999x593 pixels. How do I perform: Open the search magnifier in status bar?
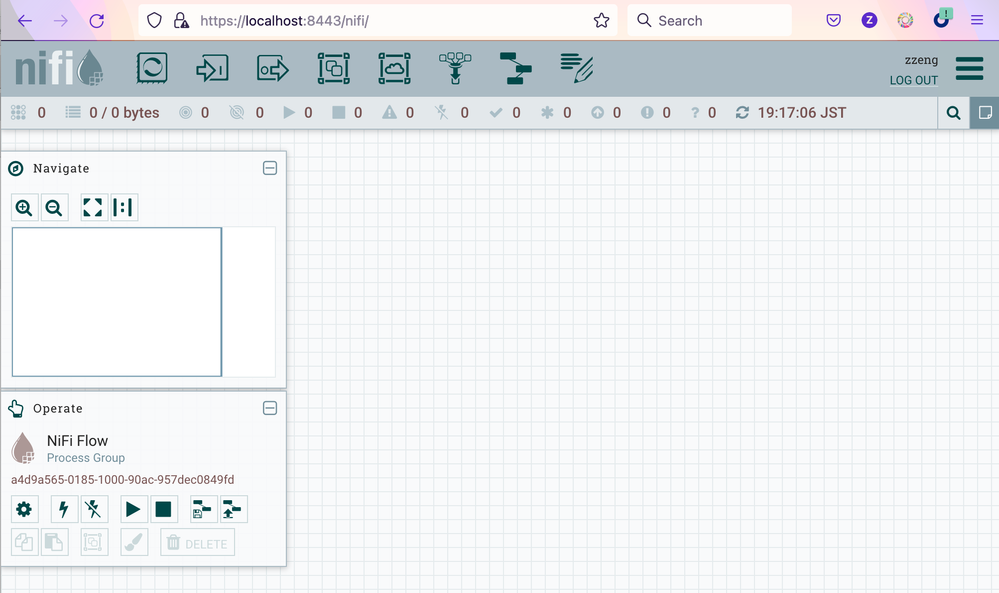point(954,113)
